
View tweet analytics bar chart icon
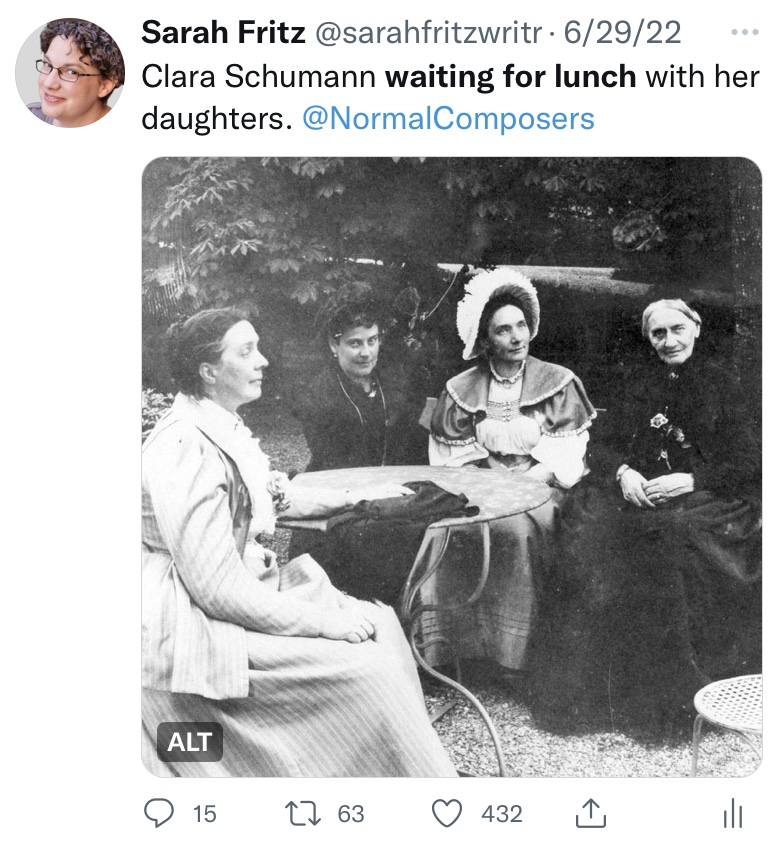click(733, 815)
